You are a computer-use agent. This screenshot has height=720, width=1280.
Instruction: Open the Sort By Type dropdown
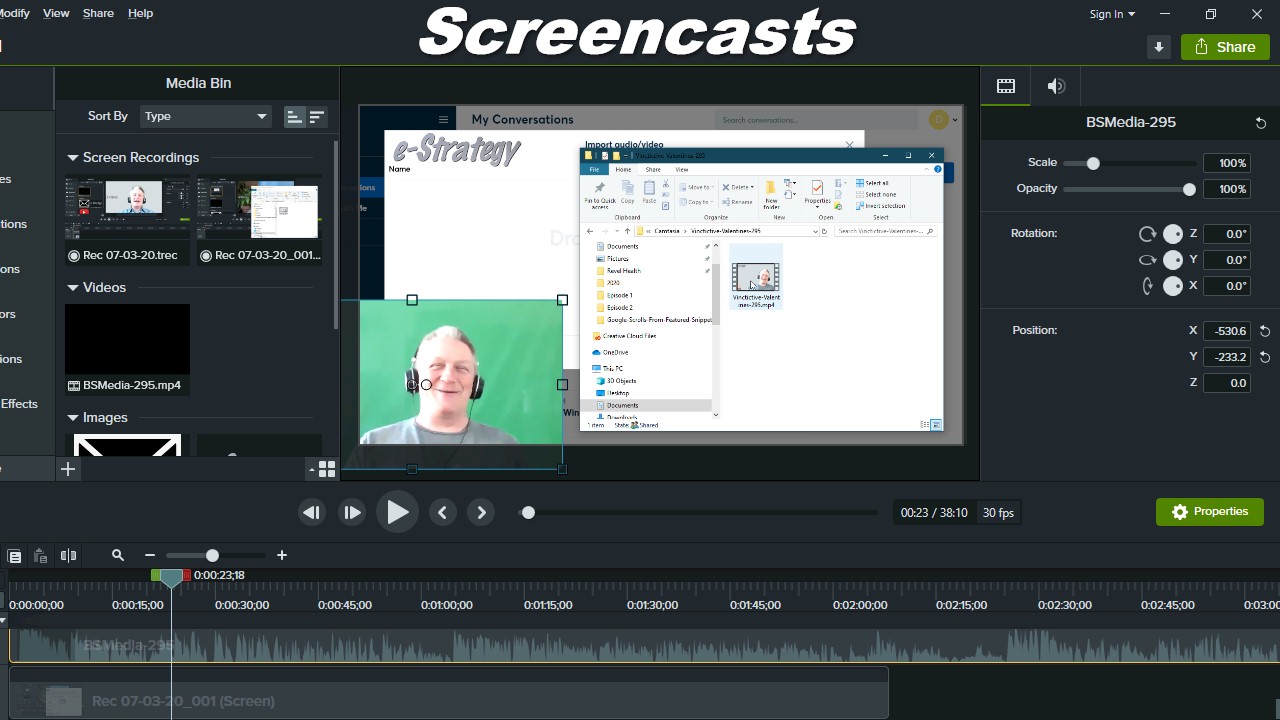(x=205, y=116)
